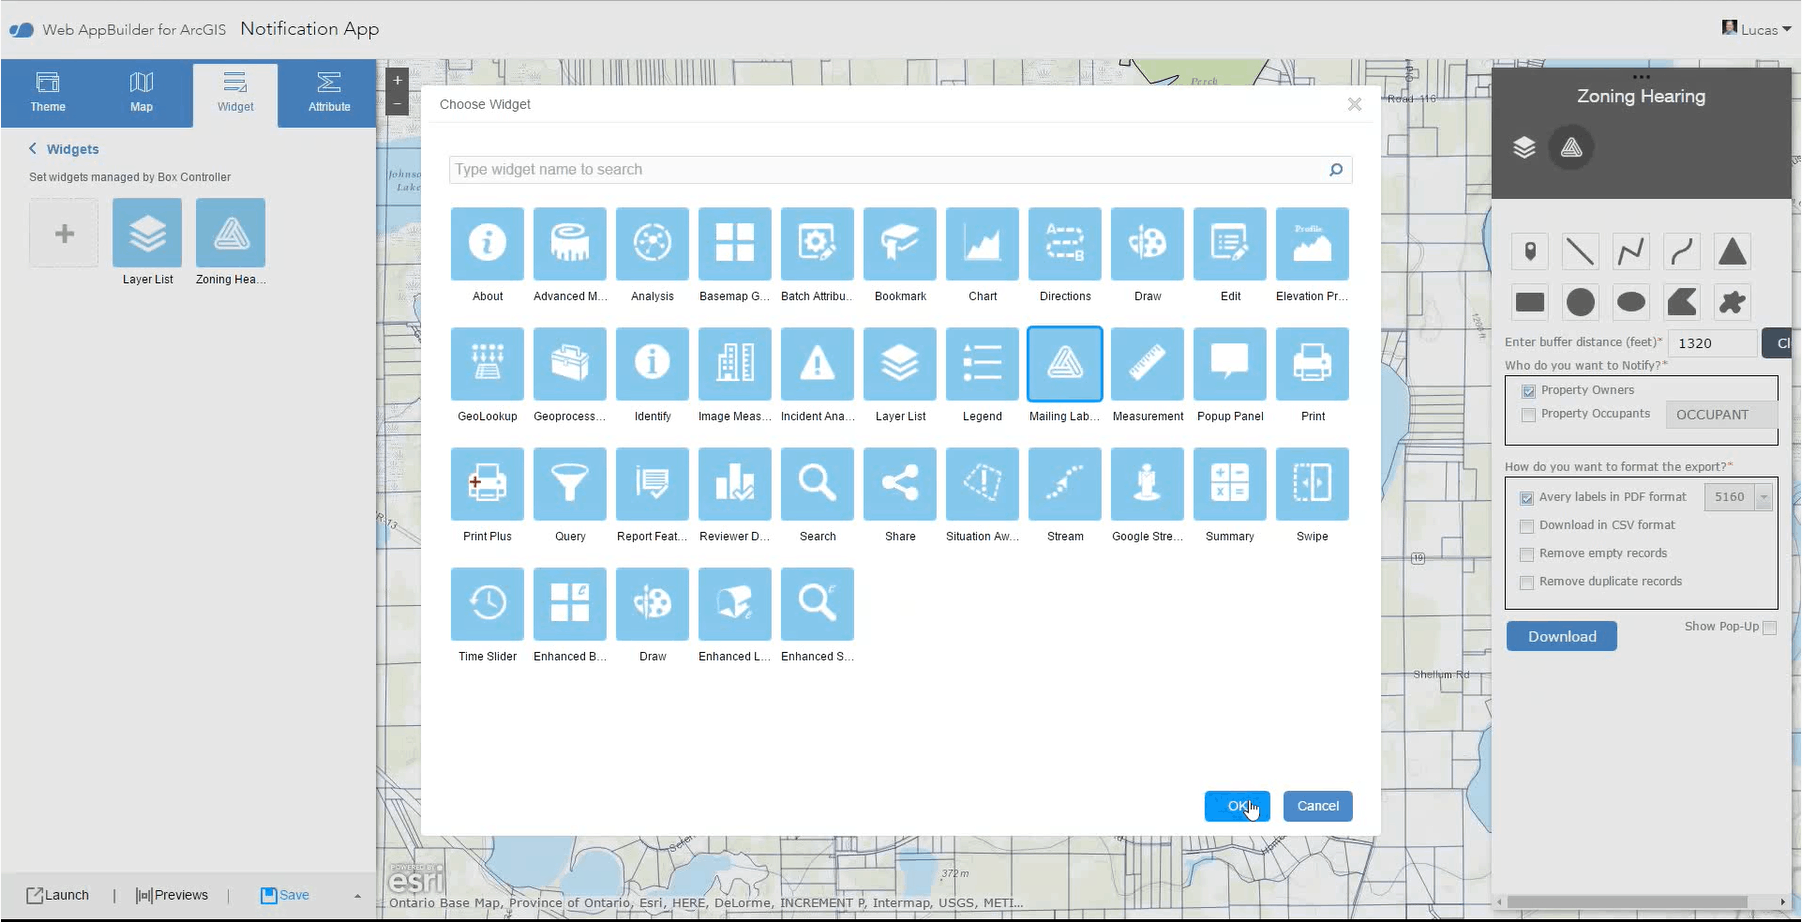Select the Print widget icon
1802x922 pixels.
[x=1312, y=364]
